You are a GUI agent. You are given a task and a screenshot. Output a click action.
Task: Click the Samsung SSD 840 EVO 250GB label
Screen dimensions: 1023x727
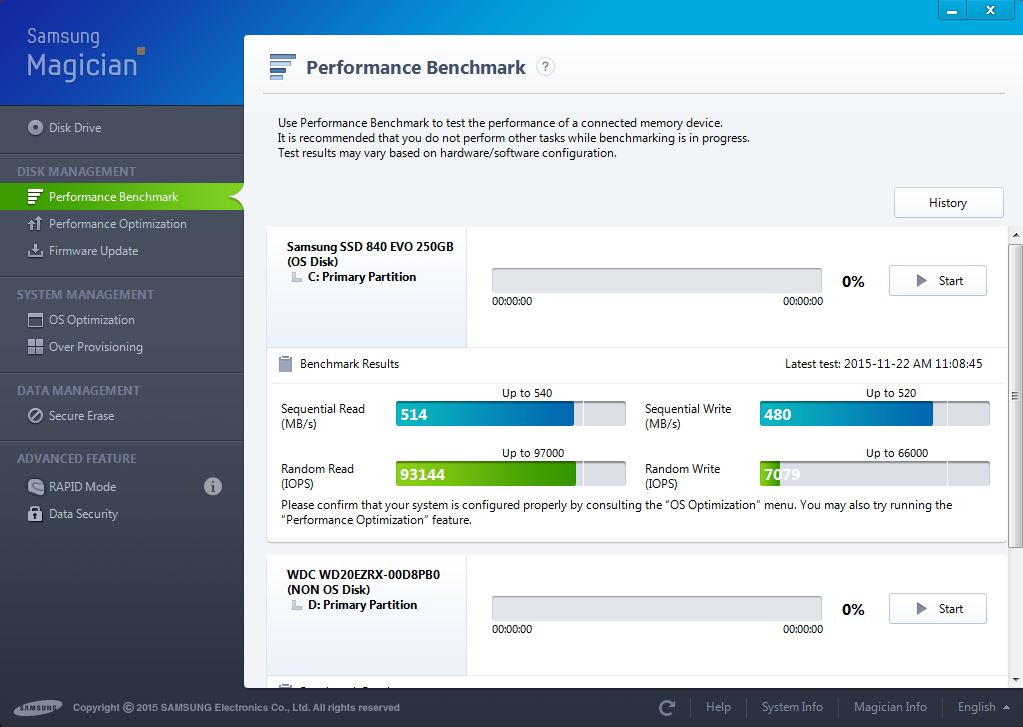click(370, 247)
